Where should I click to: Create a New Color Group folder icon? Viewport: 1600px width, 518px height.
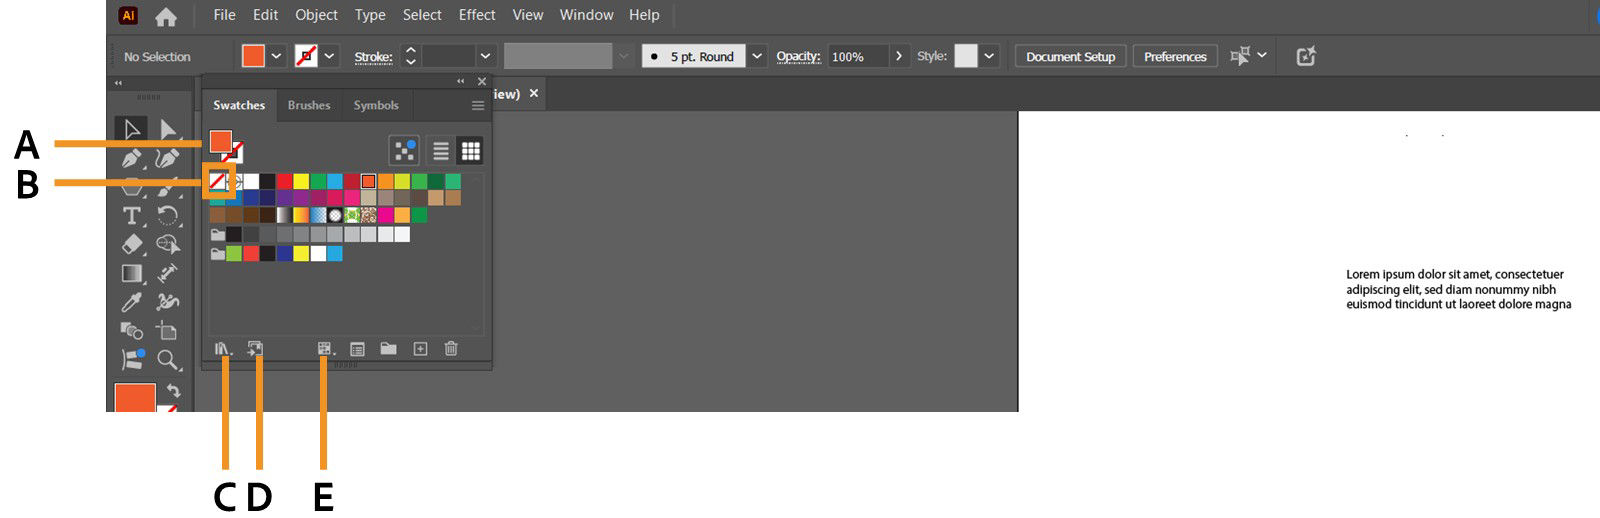coord(389,349)
